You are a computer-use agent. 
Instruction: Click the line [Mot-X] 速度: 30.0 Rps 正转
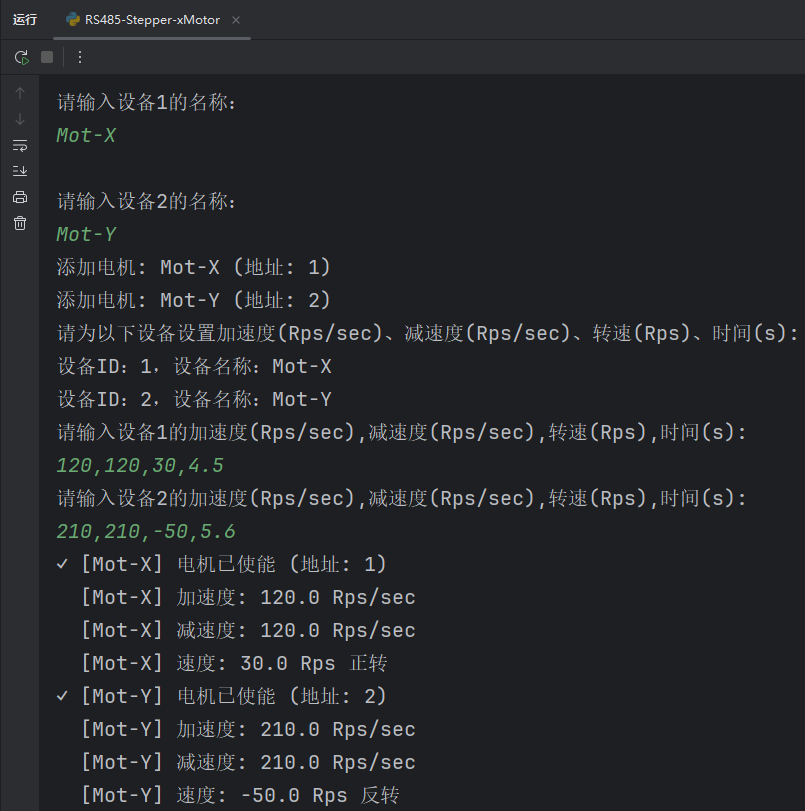[x=234, y=663]
